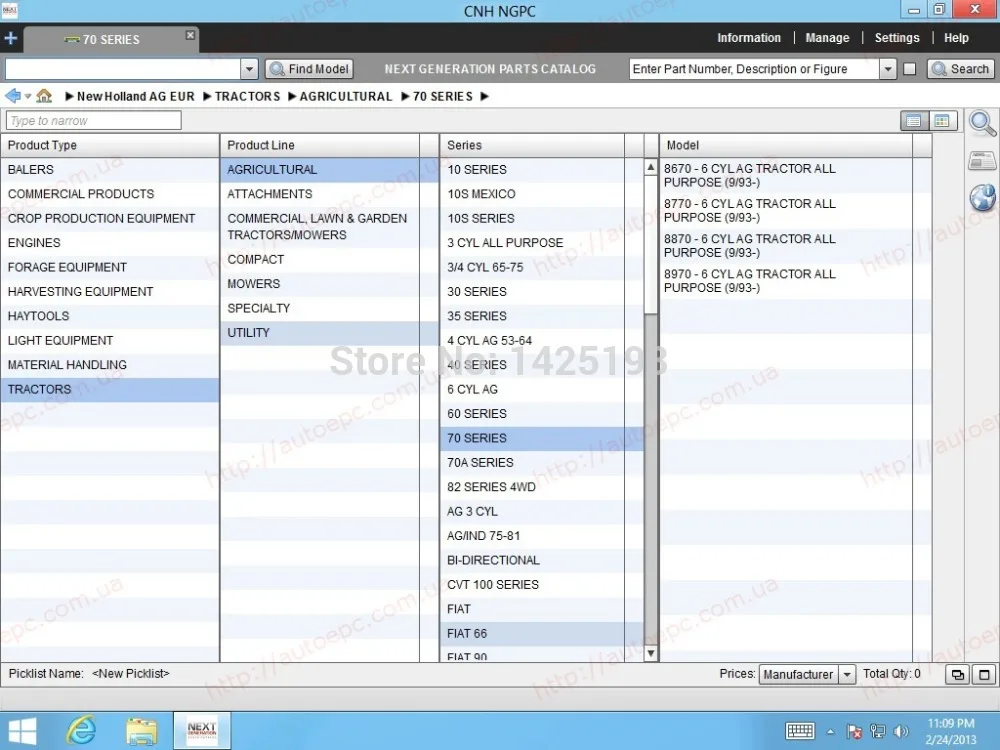Switch to list view icon
The height and width of the screenshot is (750, 1000).
(914, 121)
